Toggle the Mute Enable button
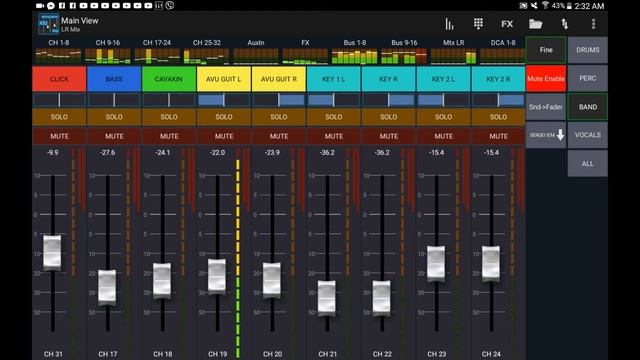Image resolution: width=640 pixels, height=360 pixels. point(546,79)
